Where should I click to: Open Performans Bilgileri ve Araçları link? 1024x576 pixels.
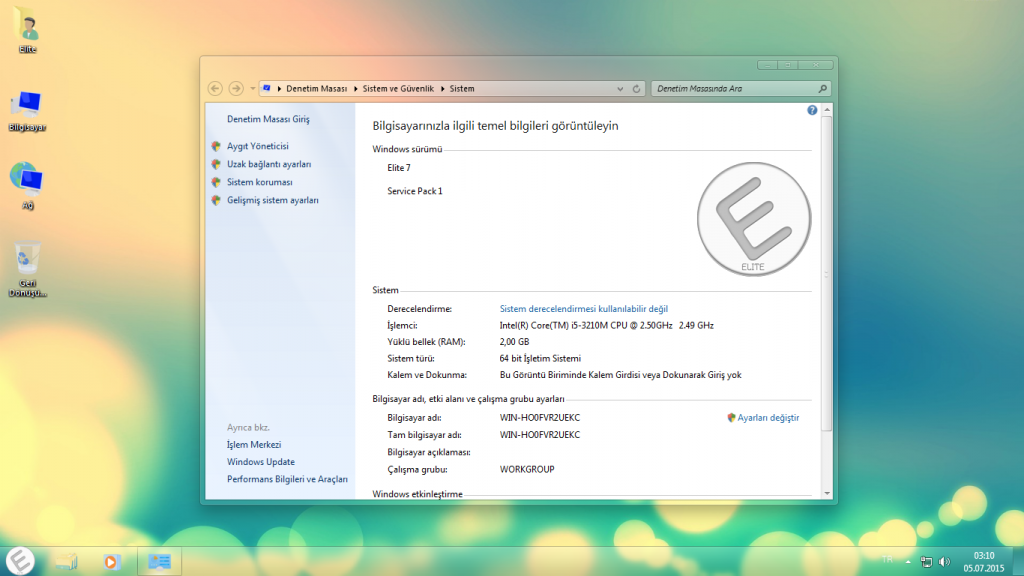287,479
